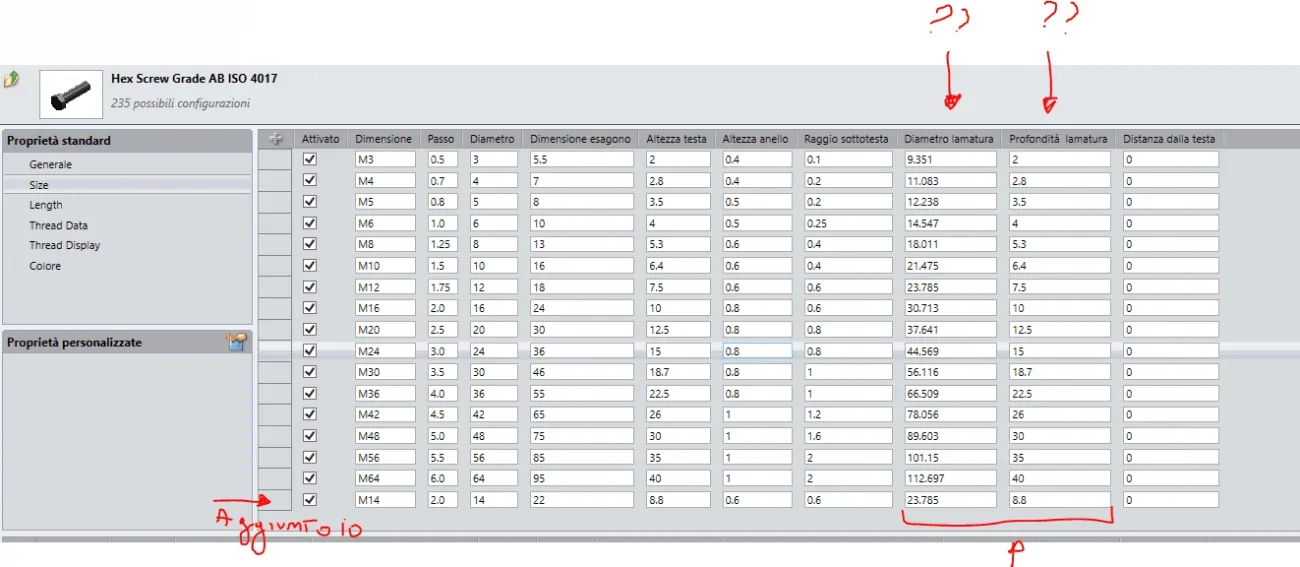The width and height of the screenshot is (1300, 567).
Task: Click the Dimensione esagono field of M30
Action: pyautogui.click(x=582, y=372)
